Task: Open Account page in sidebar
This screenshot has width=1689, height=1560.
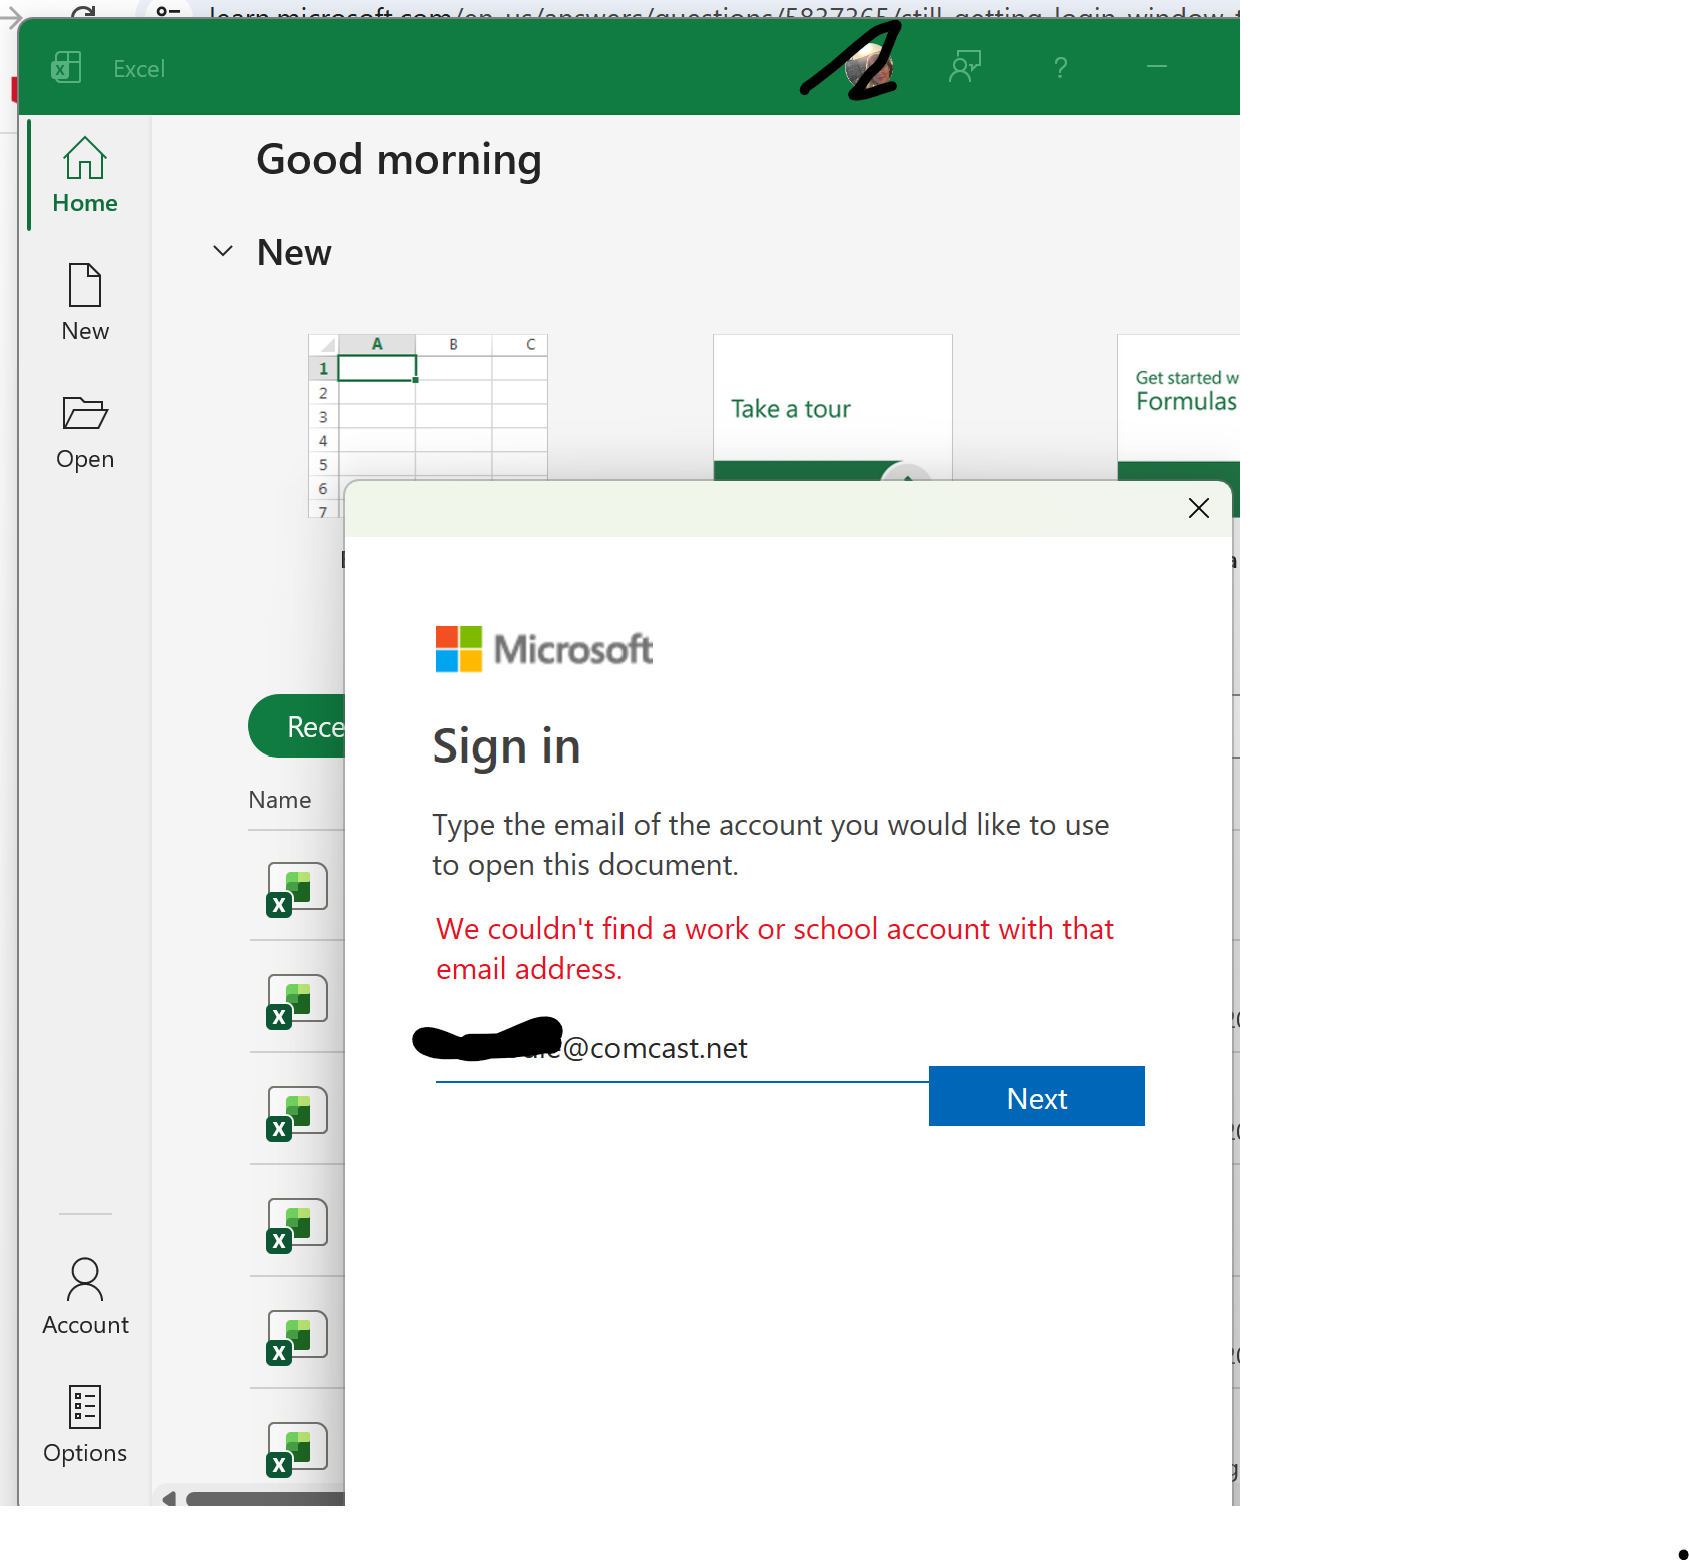Action: click(85, 1297)
